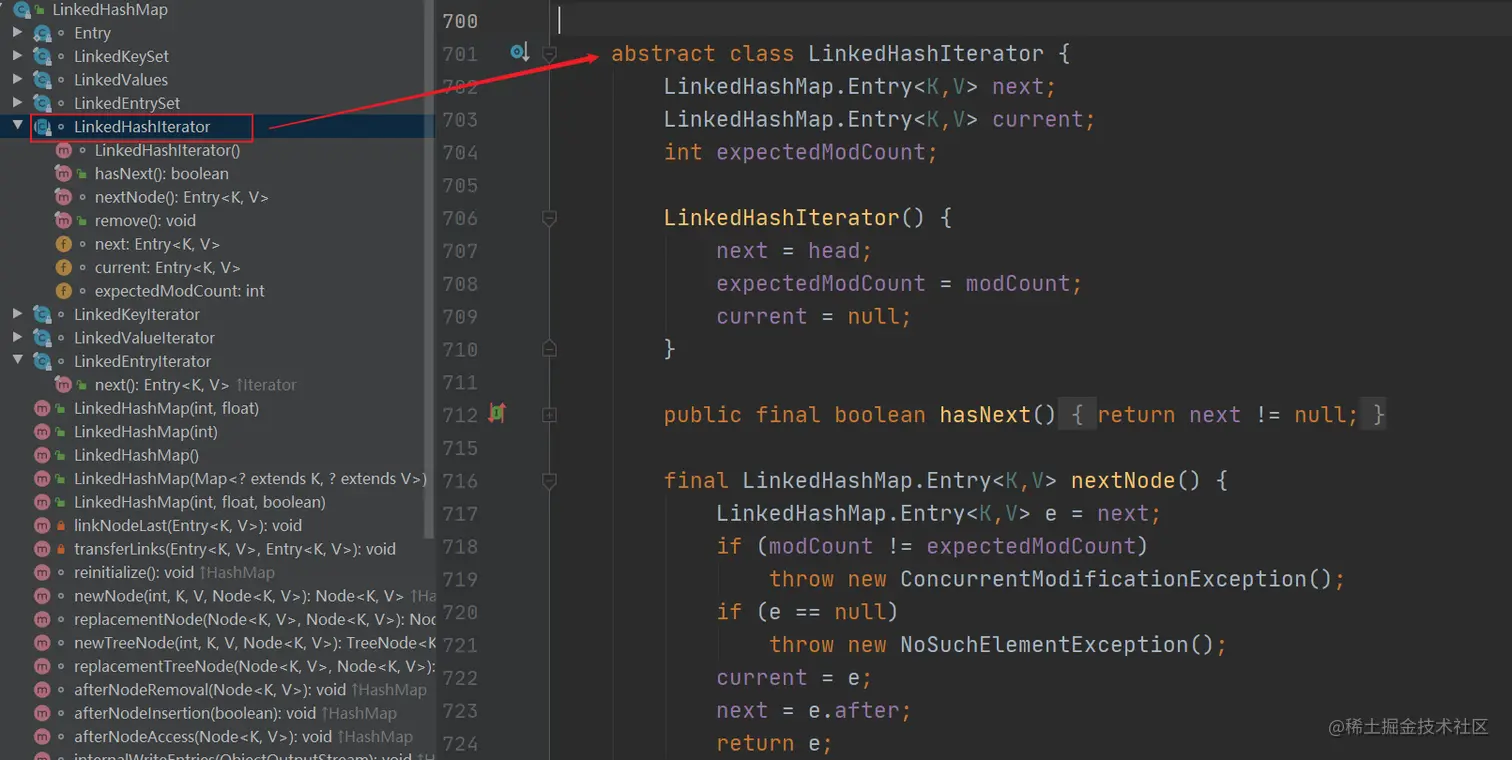The width and height of the screenshot is (1512, 760).
Task: Click the has-subclasses gutter icon on line 701
Action: pyautogui.click(x=519, y=52)
